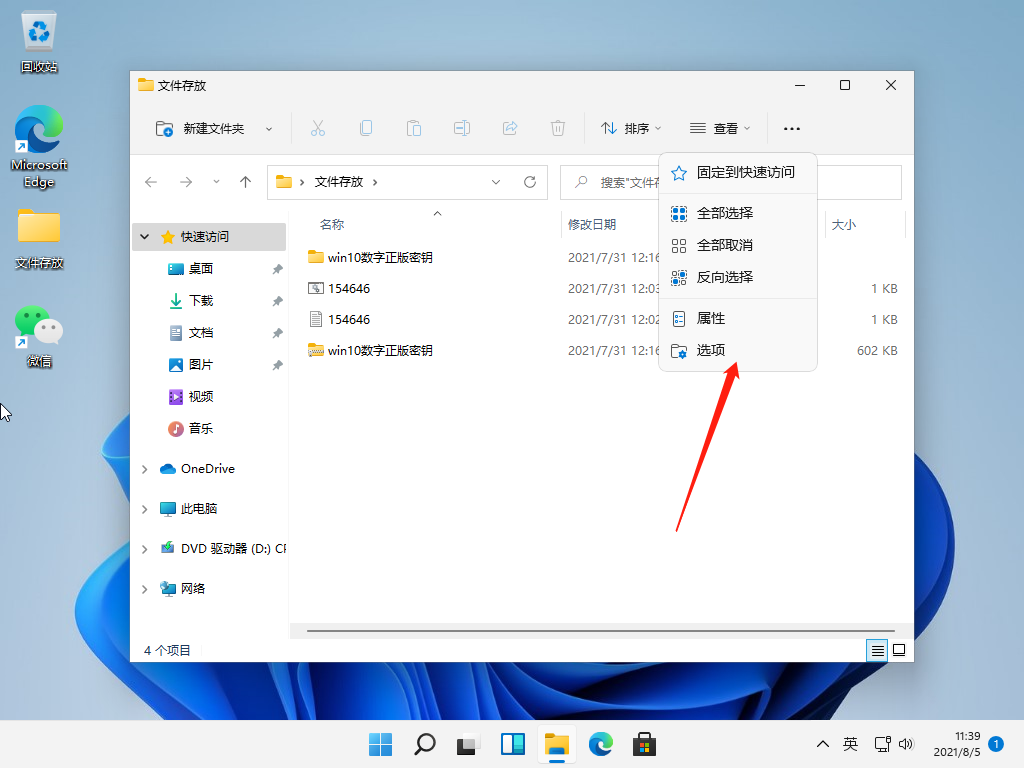Image resolution: width=1024 pixels, height=768 pixels.
Task: Choose 全部选择 from the menu
Action: click(x=725, y=213)
